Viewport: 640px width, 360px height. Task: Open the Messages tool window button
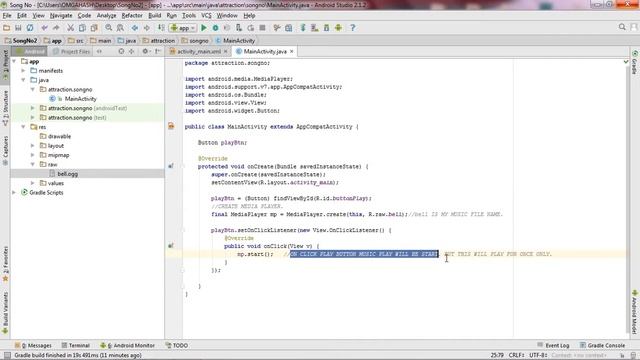[x=33, y=345]
